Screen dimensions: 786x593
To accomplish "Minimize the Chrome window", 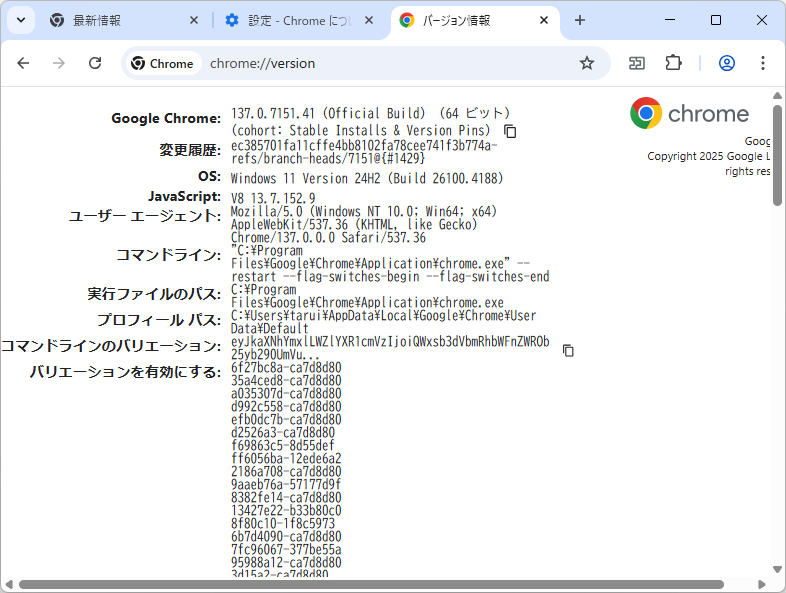I will tap(670, 20).
